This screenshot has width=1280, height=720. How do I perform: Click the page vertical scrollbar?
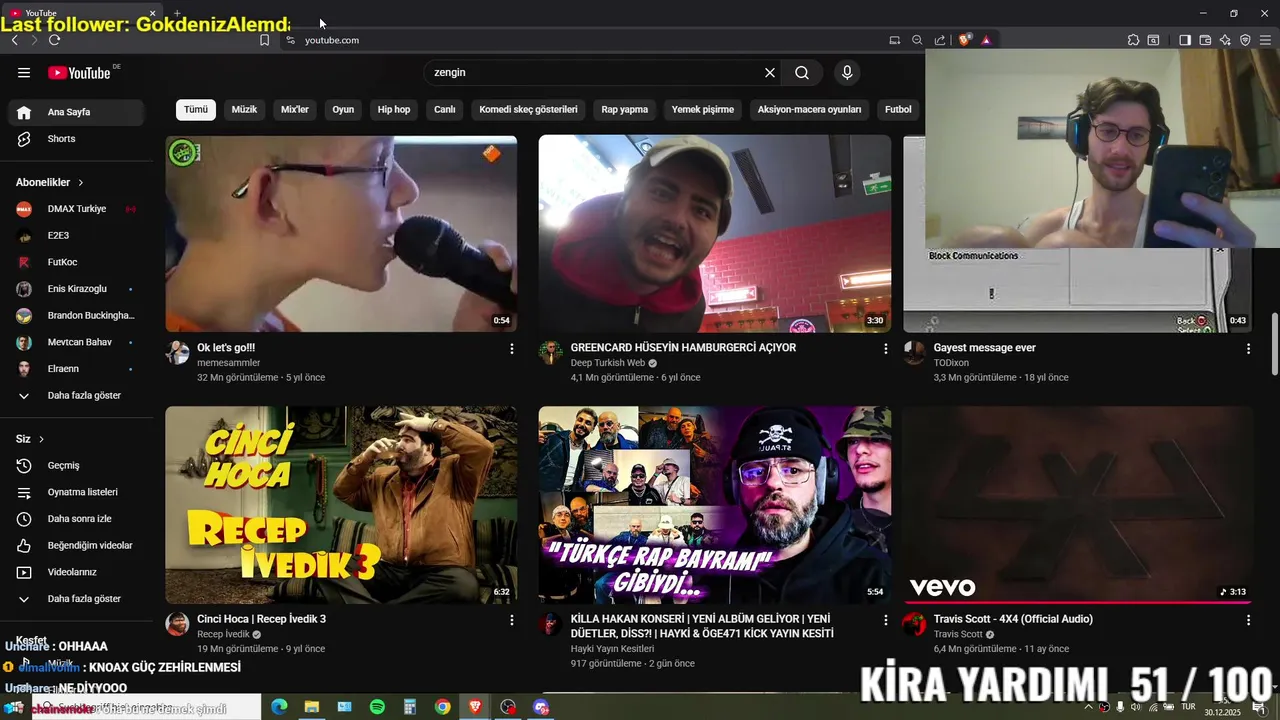(x=1274, y=343)
